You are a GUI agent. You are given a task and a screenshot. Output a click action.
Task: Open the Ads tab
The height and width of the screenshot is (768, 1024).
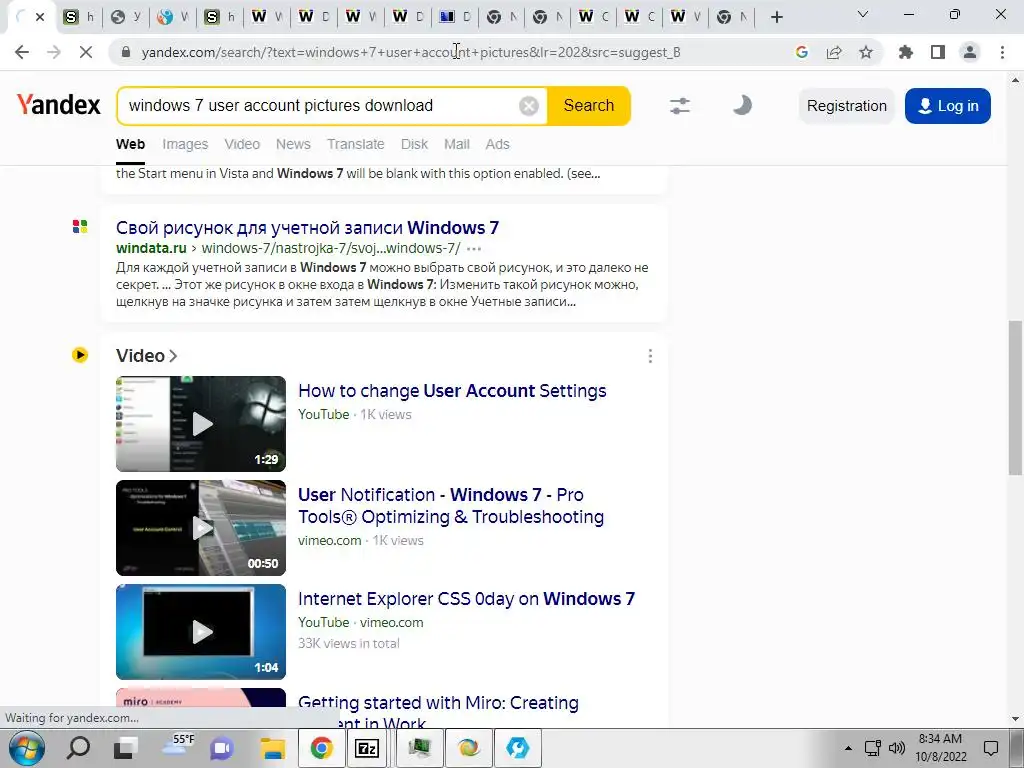point(497,144)
